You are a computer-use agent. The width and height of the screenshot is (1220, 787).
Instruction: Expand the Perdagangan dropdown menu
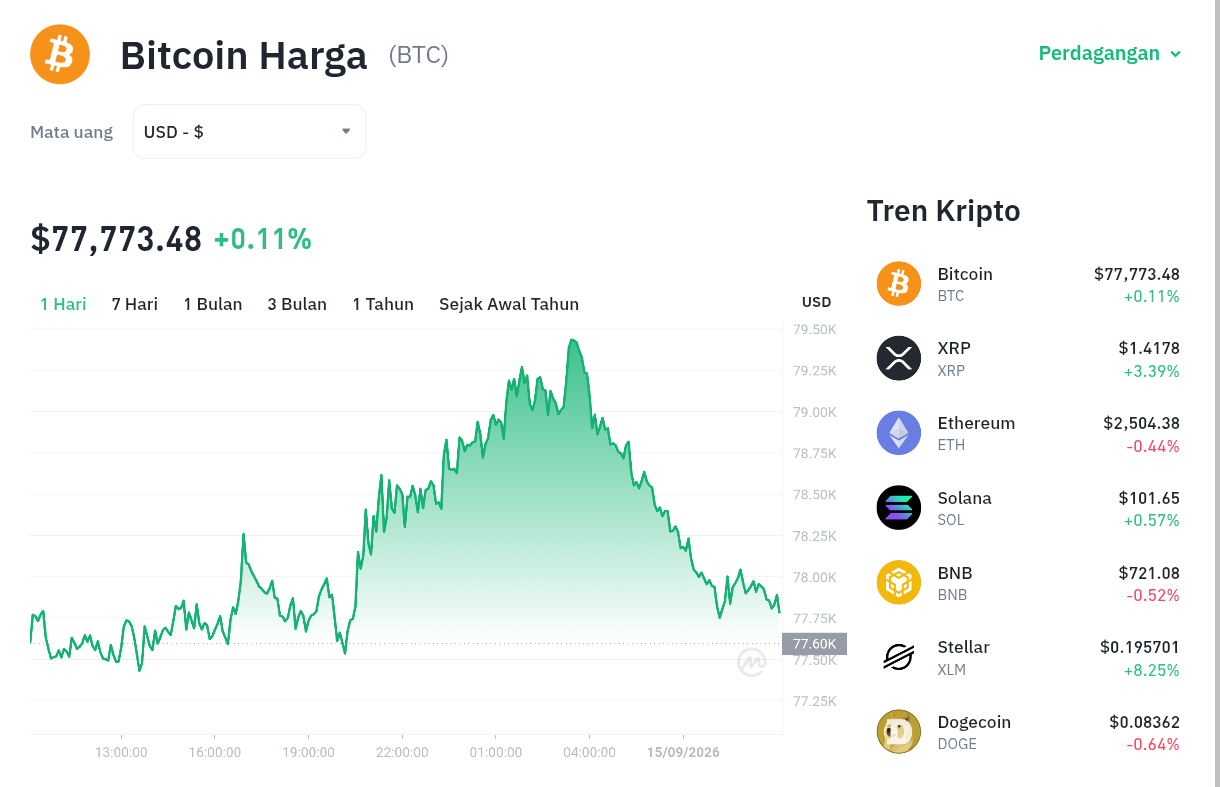[1110, 53]
